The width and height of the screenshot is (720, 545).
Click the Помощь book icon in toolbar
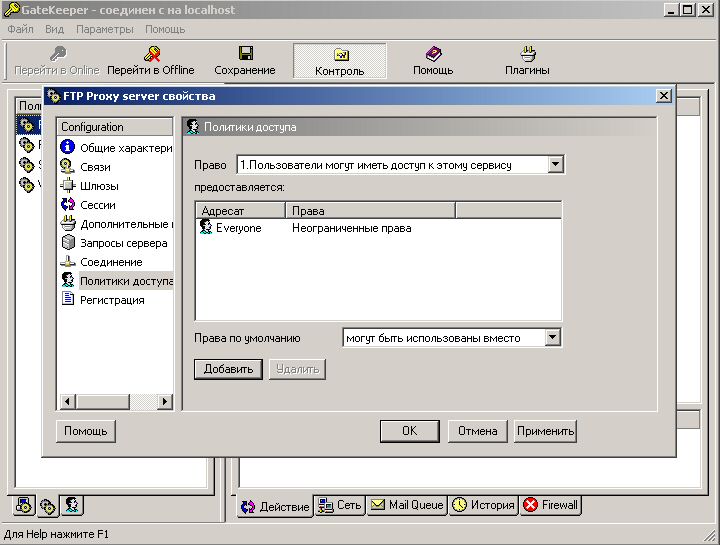pyautogui.click(x=433, y=54)
